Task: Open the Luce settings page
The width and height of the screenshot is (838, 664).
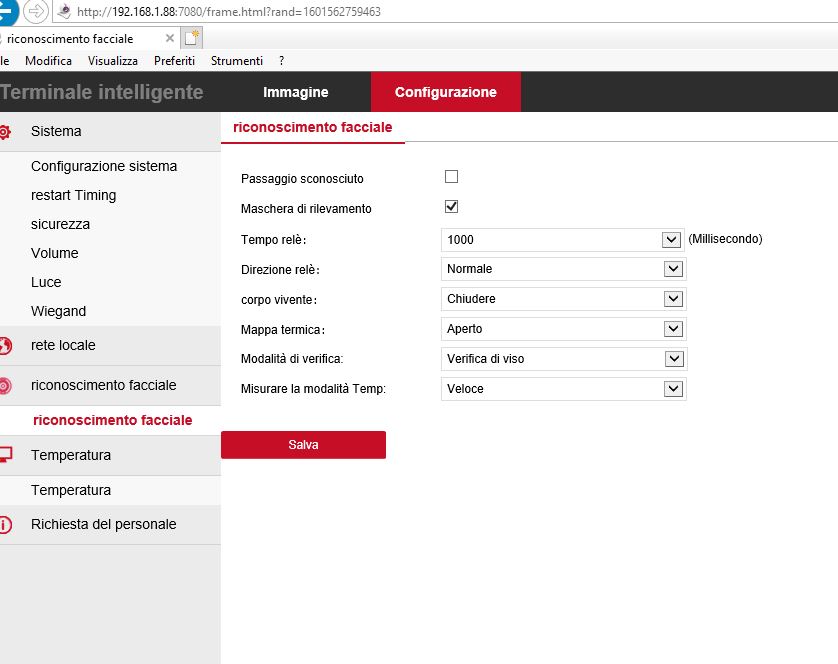Action: (x=46, y=282)
